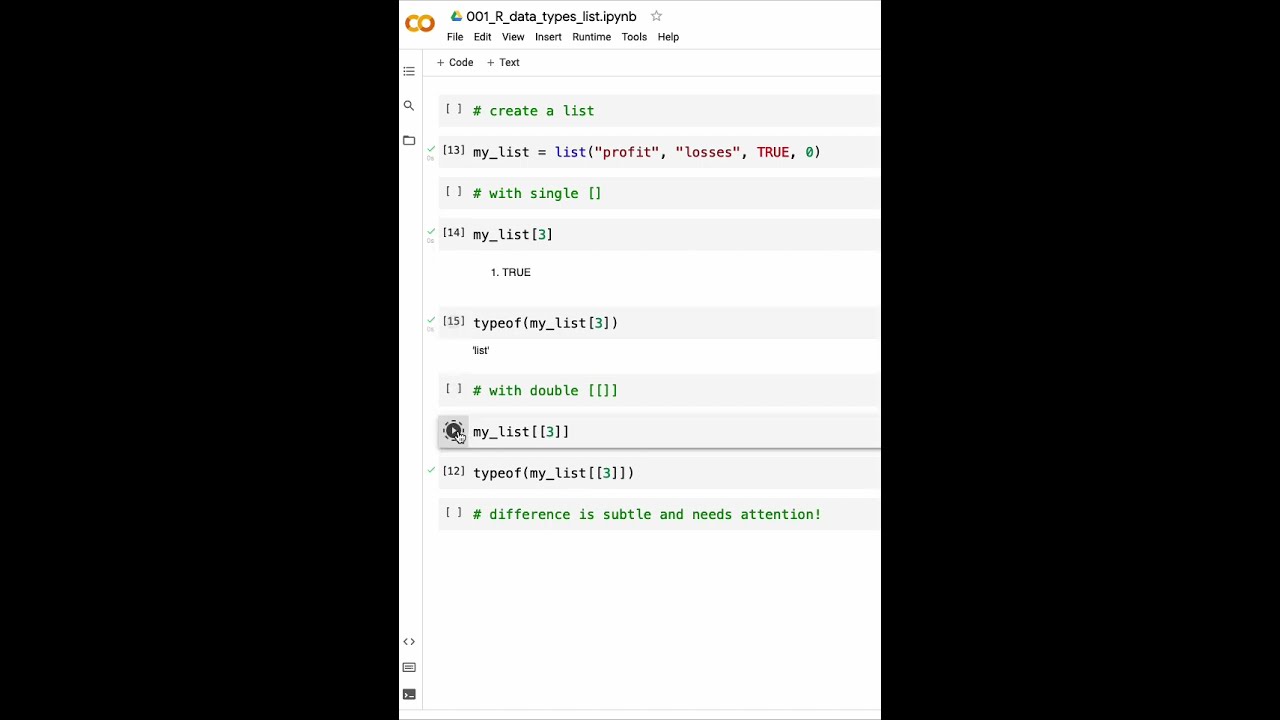Click bracket of '# with single []' cell
Screen dimensions: 1280x720
454,191
